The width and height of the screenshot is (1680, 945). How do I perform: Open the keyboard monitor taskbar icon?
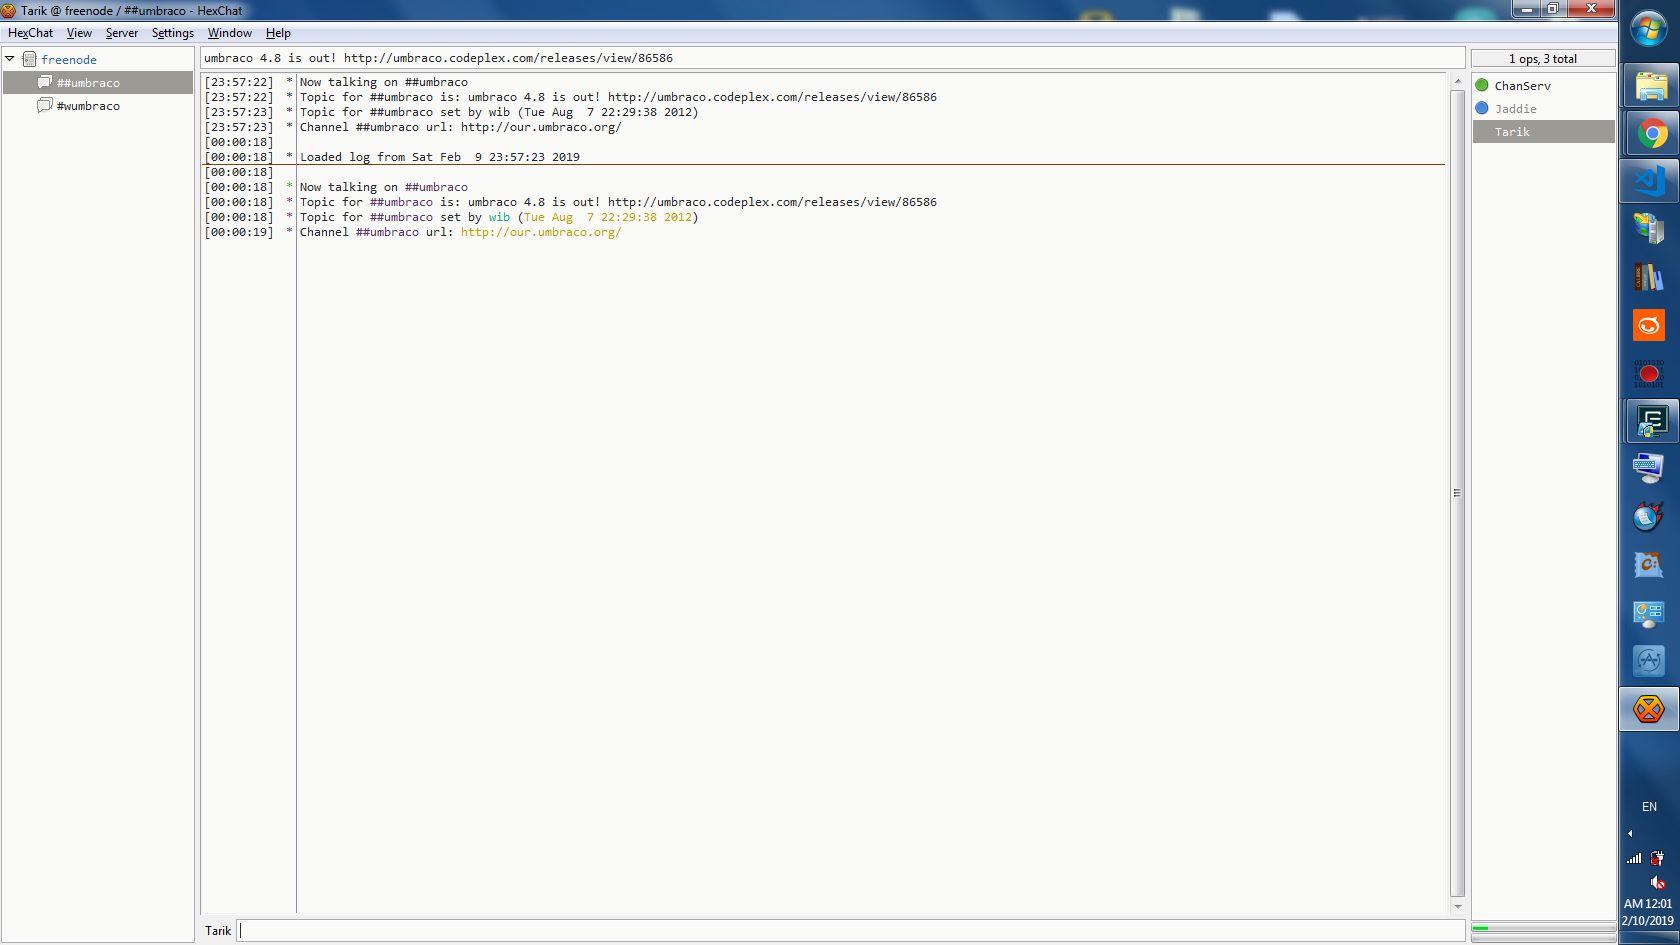[x=1649, y=469]
